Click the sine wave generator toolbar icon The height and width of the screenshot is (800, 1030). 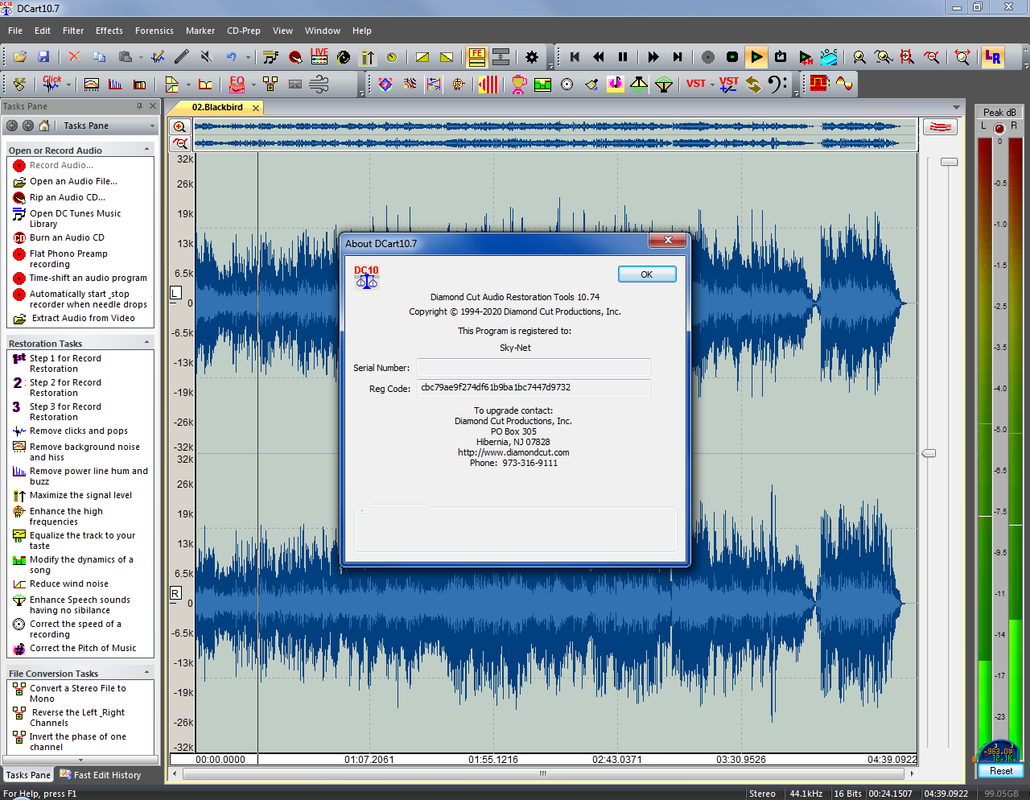pyautogui.click(x=844, y=84)
